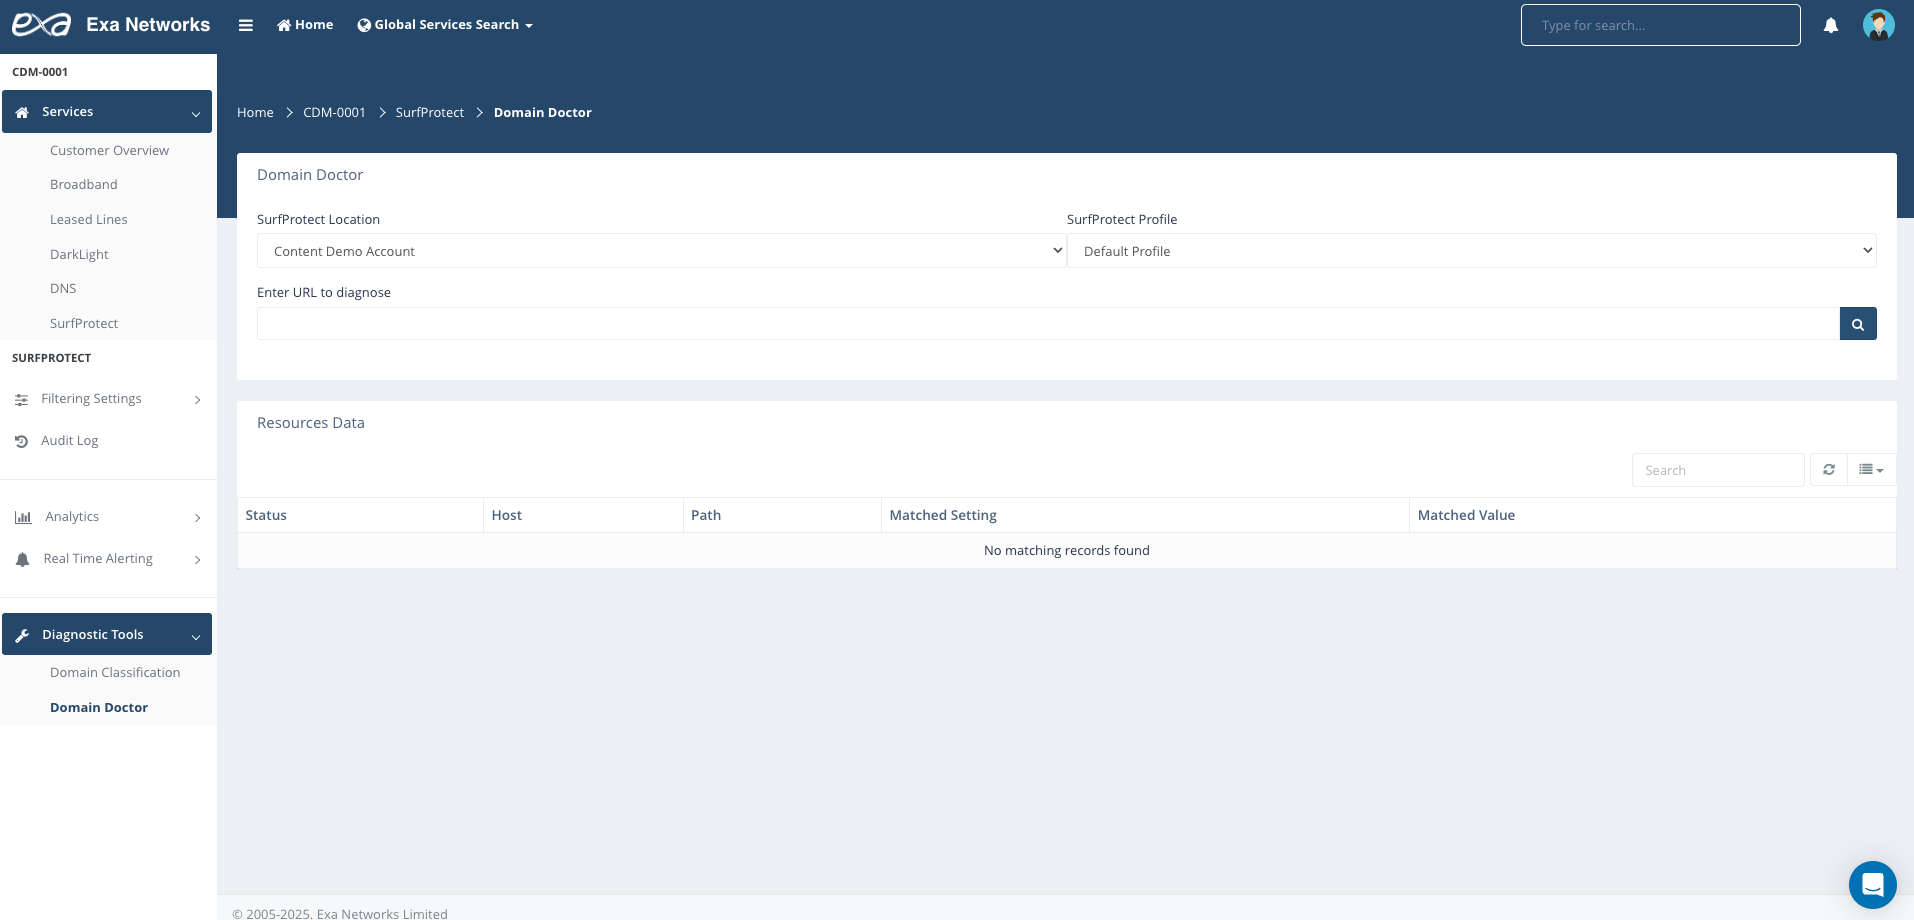Expand Global Services Search menu

(x=445, y=25)
